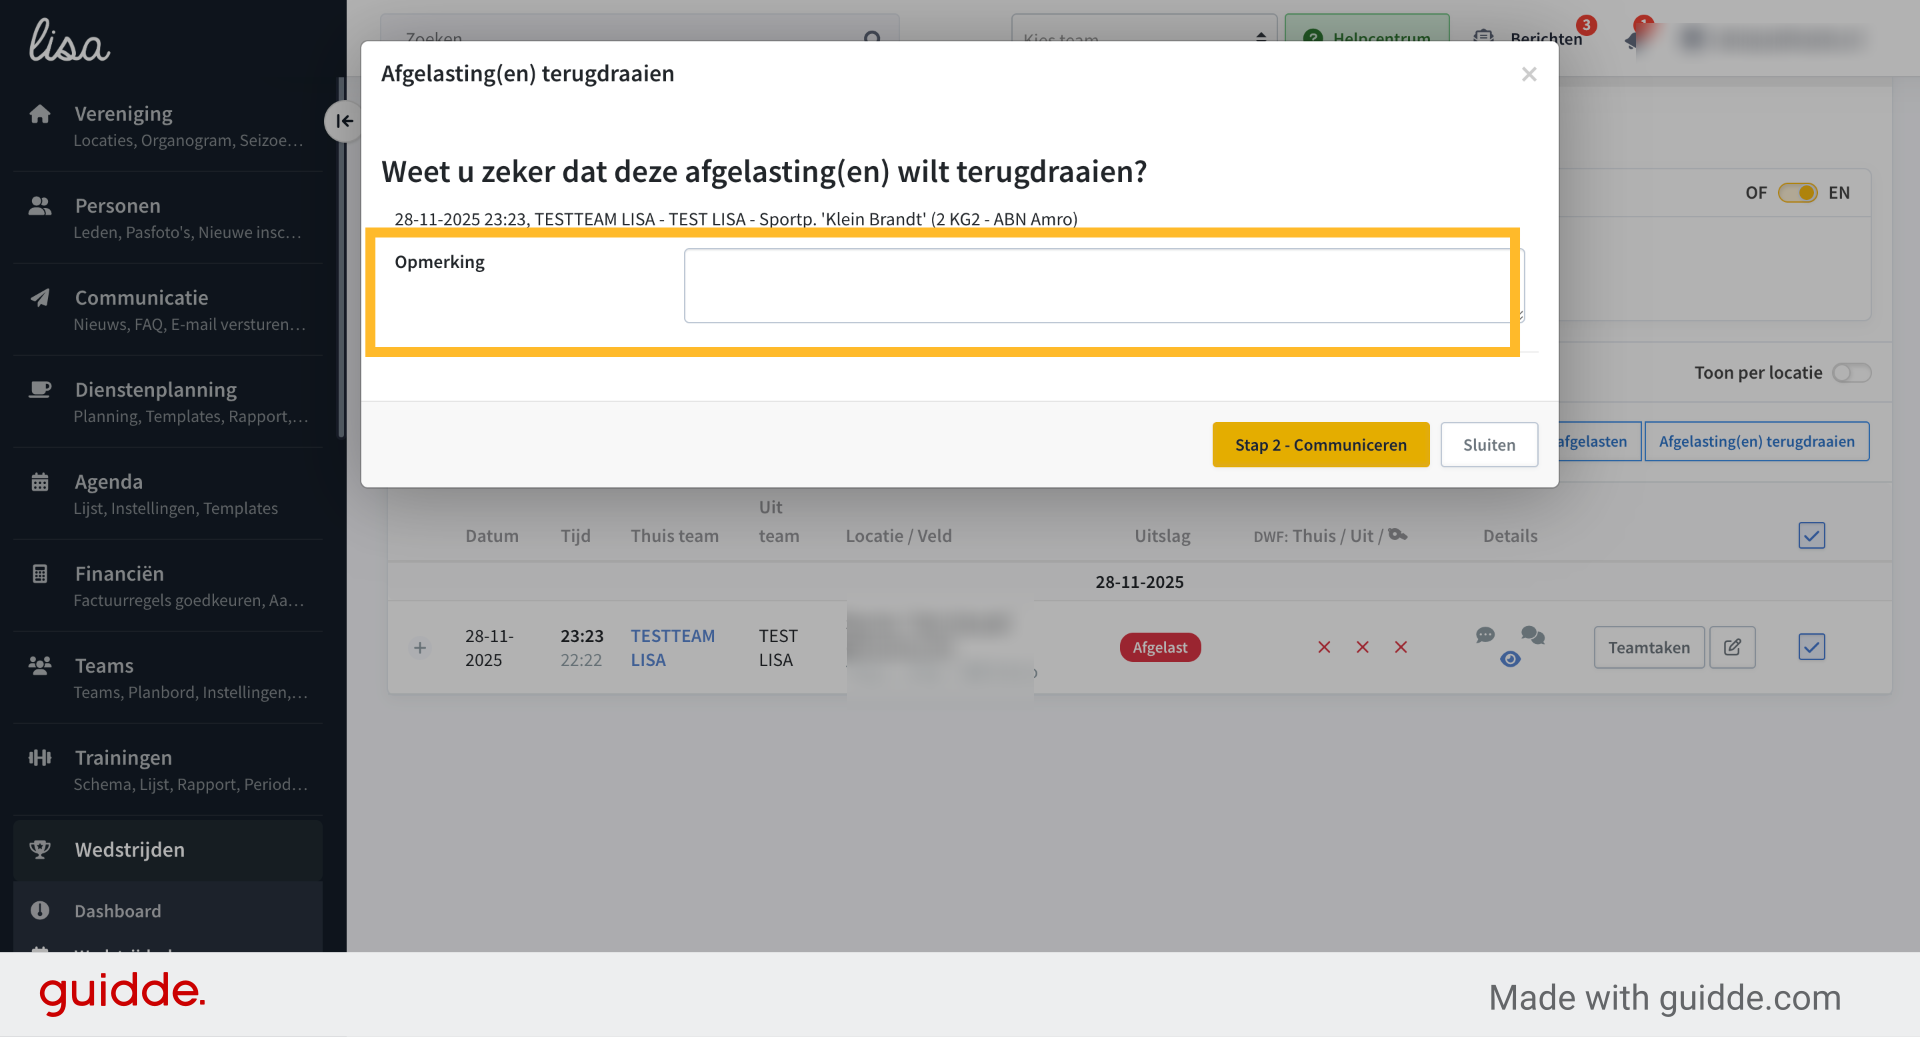
Task: Open Vereniging home icon
Action: coord(40,114)
